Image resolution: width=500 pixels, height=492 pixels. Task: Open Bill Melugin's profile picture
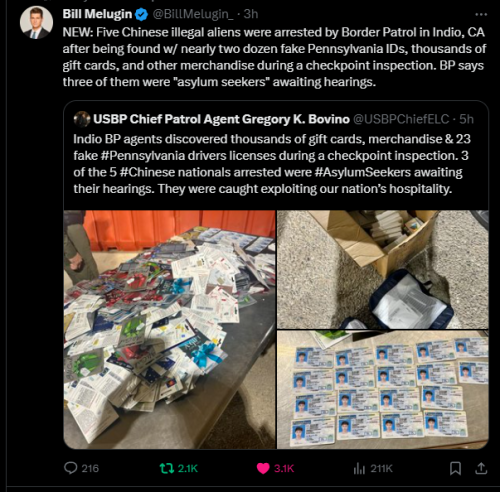click(36, 22)
